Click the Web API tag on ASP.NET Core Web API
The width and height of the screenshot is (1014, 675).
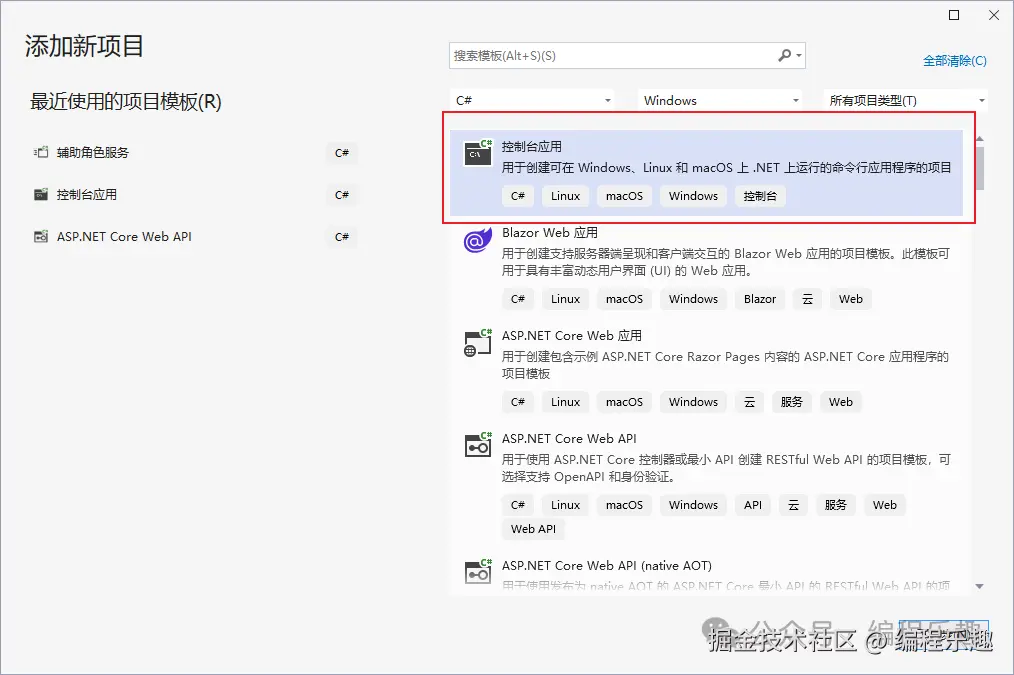coord(534,529)
